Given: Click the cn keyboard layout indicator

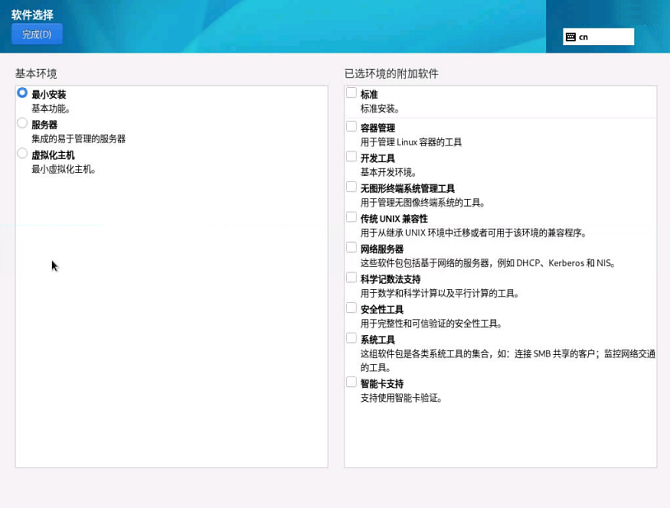Looking at the screenshot, I should tap(598, 37).
